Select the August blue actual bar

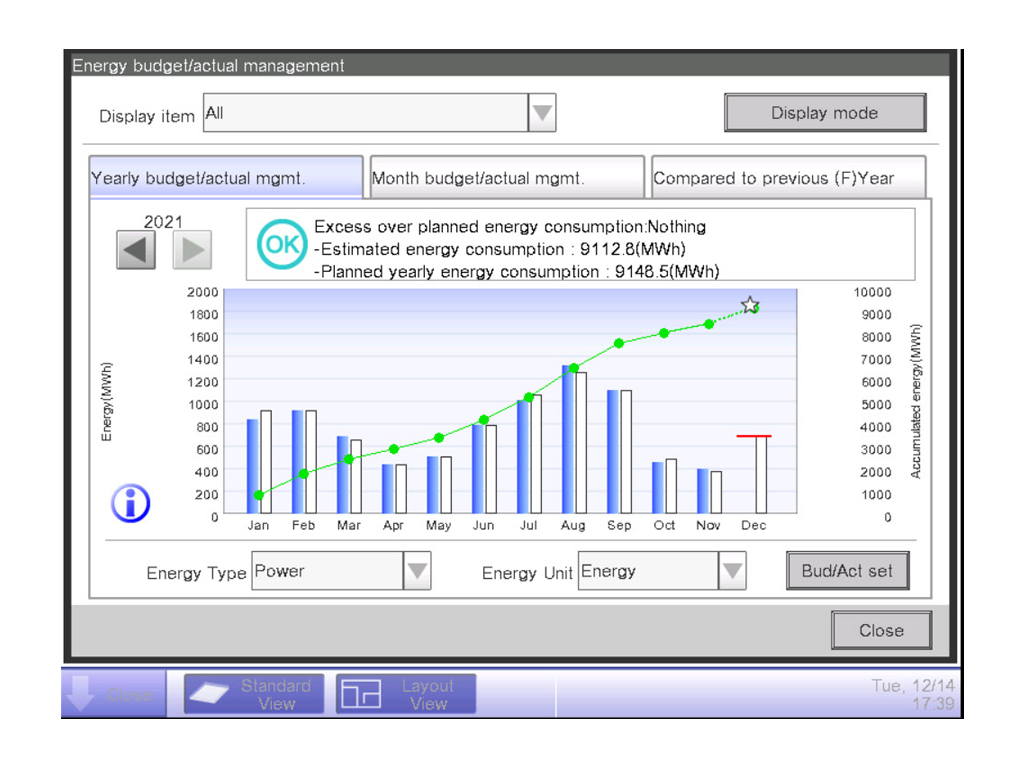[568, 440]
